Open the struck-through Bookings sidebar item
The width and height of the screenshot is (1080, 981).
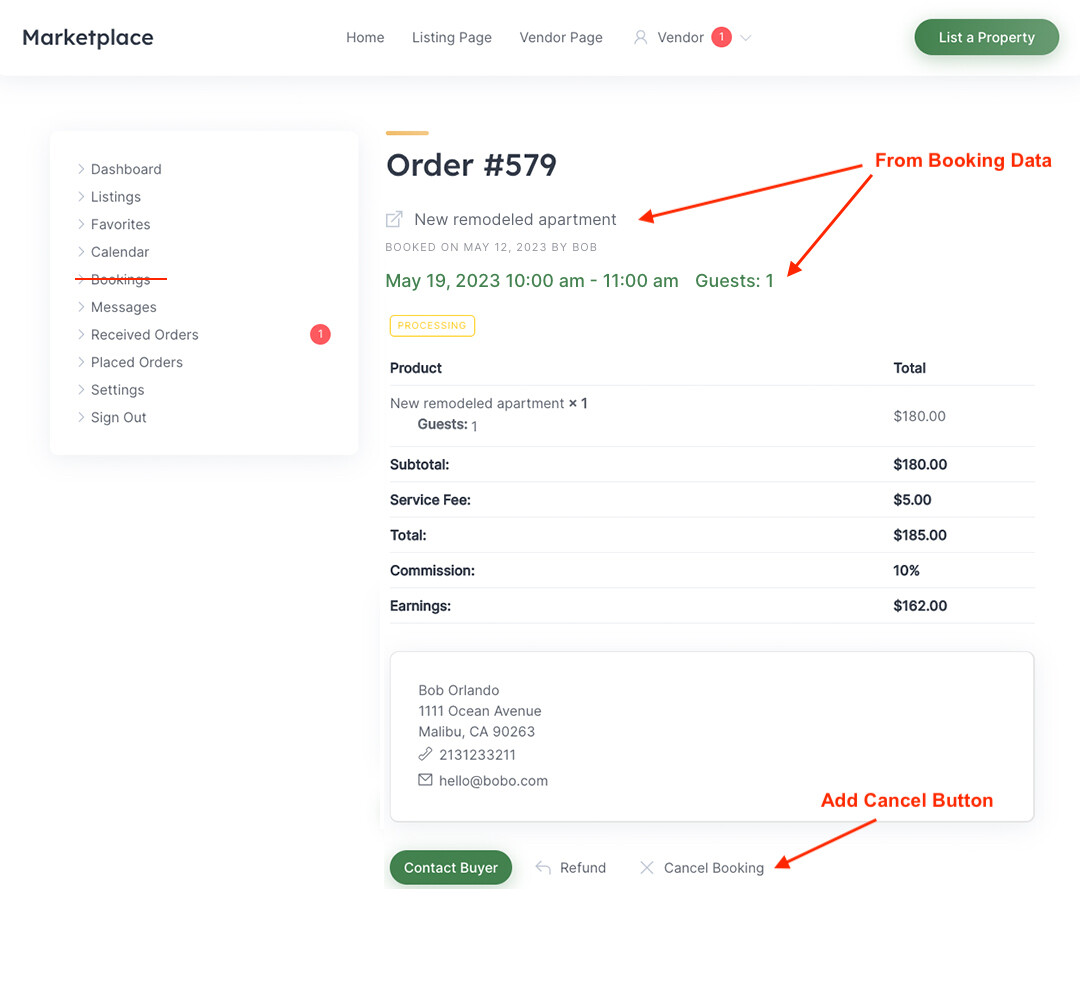click(x=121, y=279)
